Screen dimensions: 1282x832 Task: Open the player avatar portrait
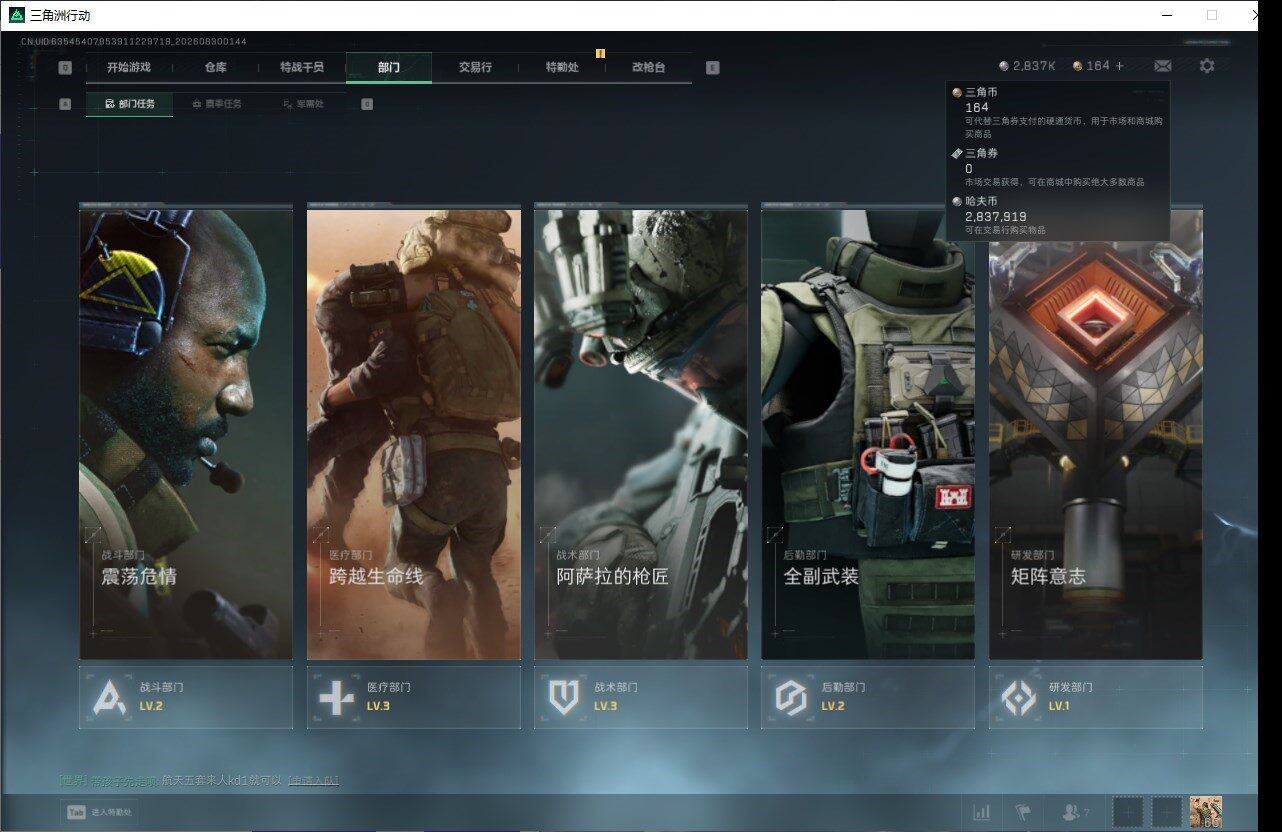click(x=1206, y=812)
